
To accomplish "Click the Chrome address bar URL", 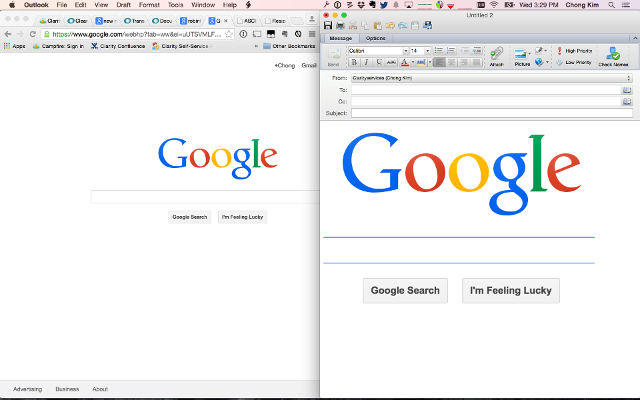I will point(137,34).
